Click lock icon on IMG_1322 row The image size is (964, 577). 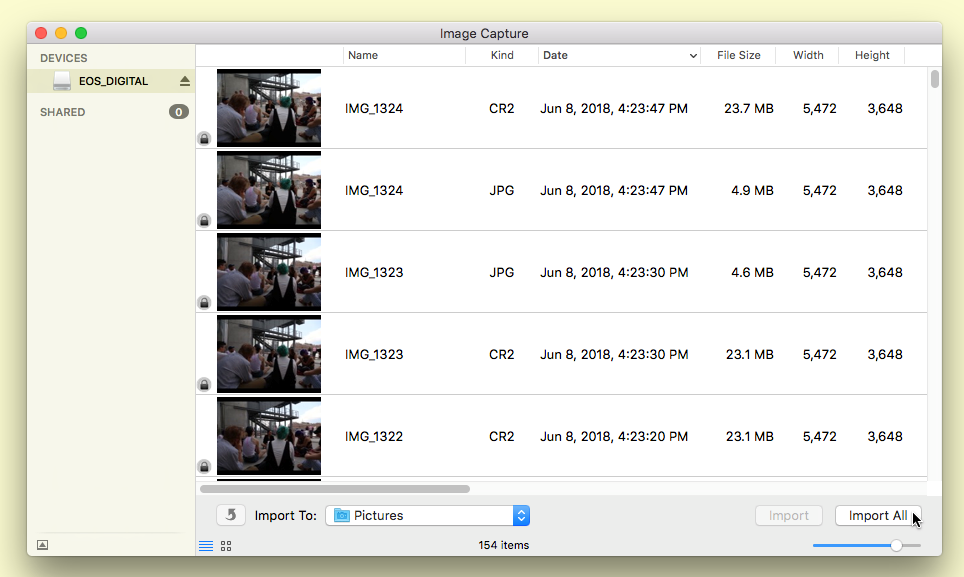point(204,466)
